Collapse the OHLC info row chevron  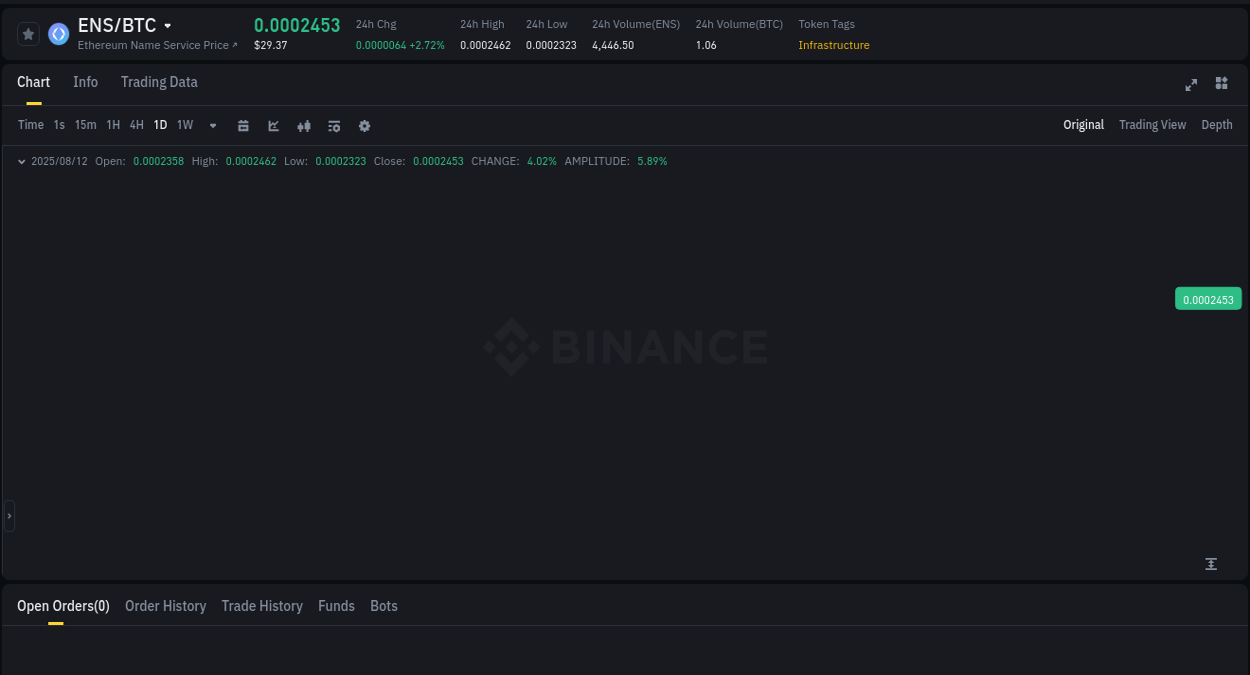(x=21, y=161)
